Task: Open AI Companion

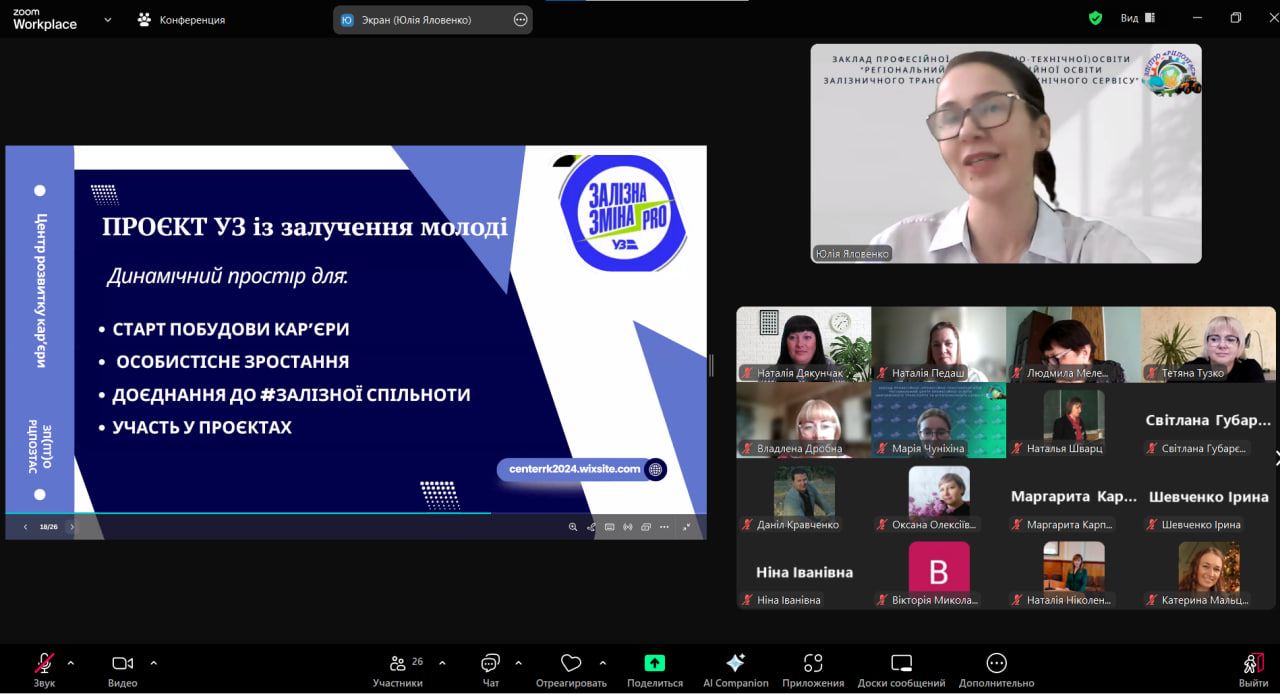Action: pyautogui.click(x=735, y=669)
